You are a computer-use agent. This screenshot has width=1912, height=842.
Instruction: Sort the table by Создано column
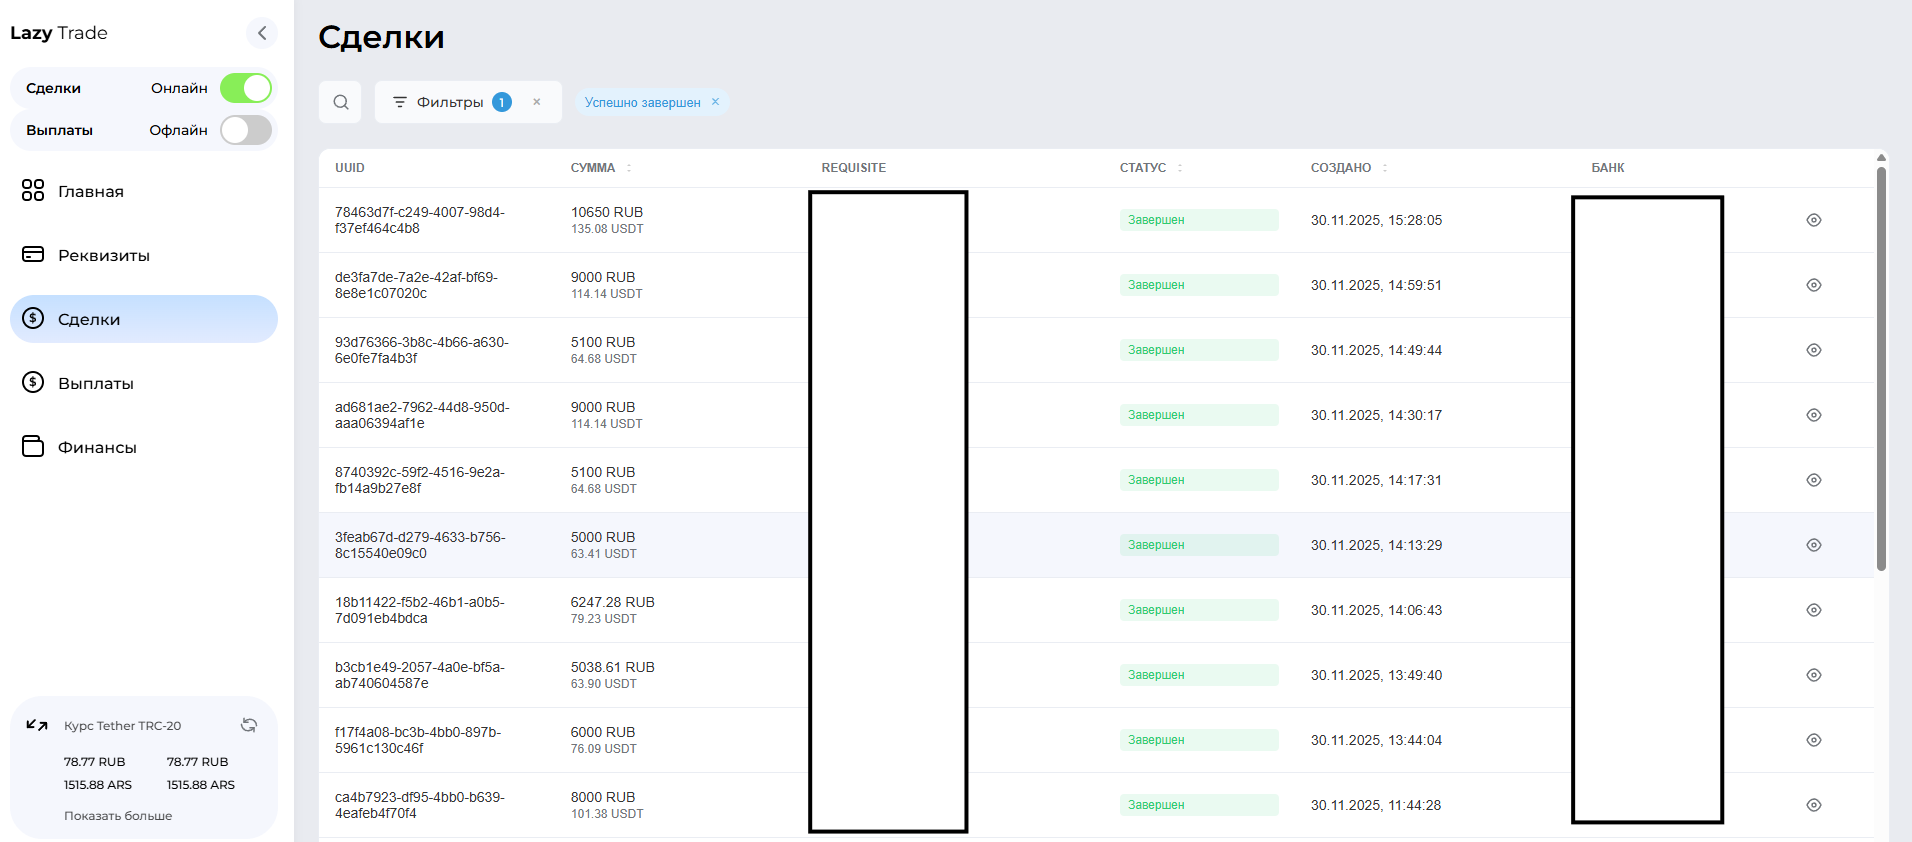tap(1385, 168)
